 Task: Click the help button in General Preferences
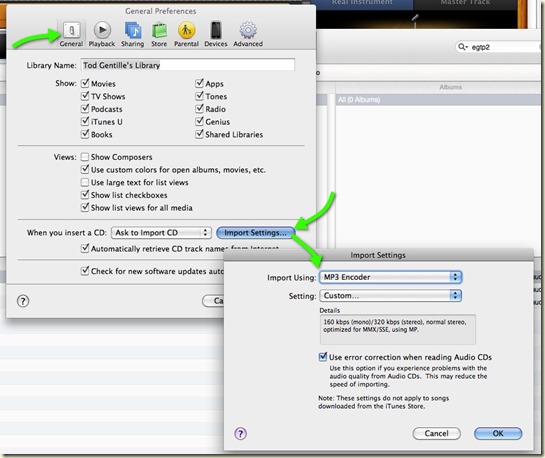tap(23, 301)
